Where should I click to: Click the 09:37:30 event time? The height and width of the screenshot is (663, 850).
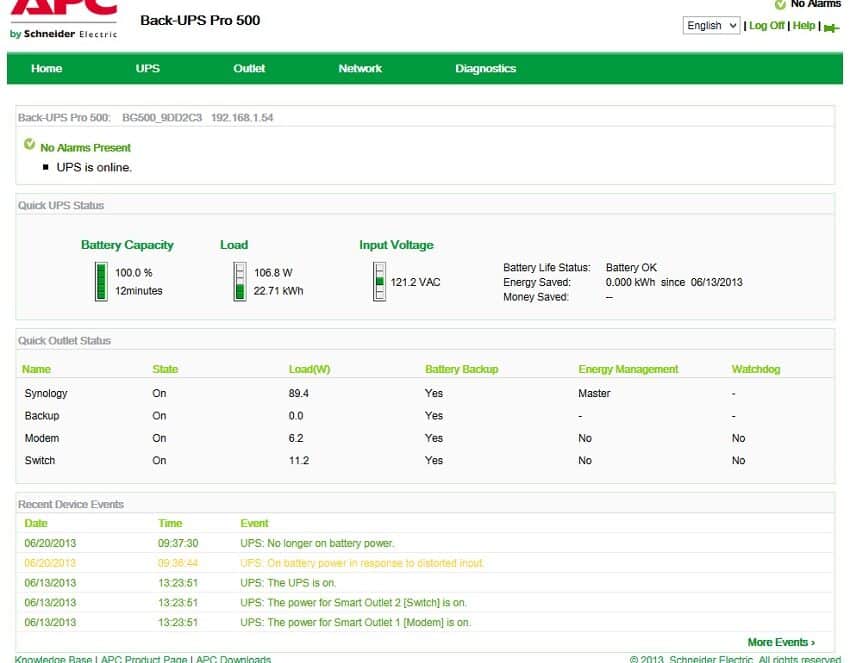click(x=178, y=543)
